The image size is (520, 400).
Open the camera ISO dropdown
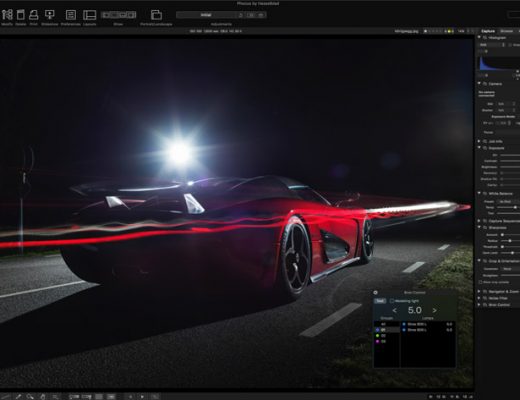506,104
